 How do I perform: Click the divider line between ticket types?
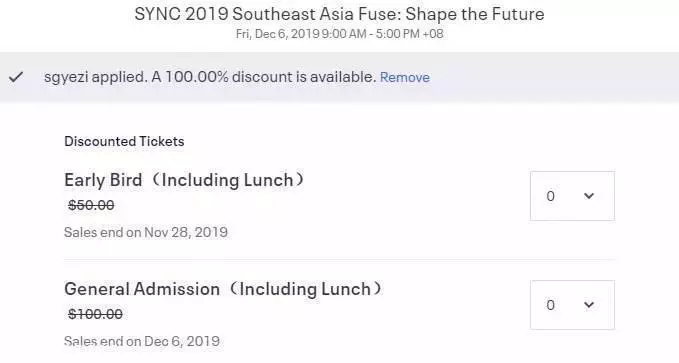pyautogui.click(x=340, y=260)
